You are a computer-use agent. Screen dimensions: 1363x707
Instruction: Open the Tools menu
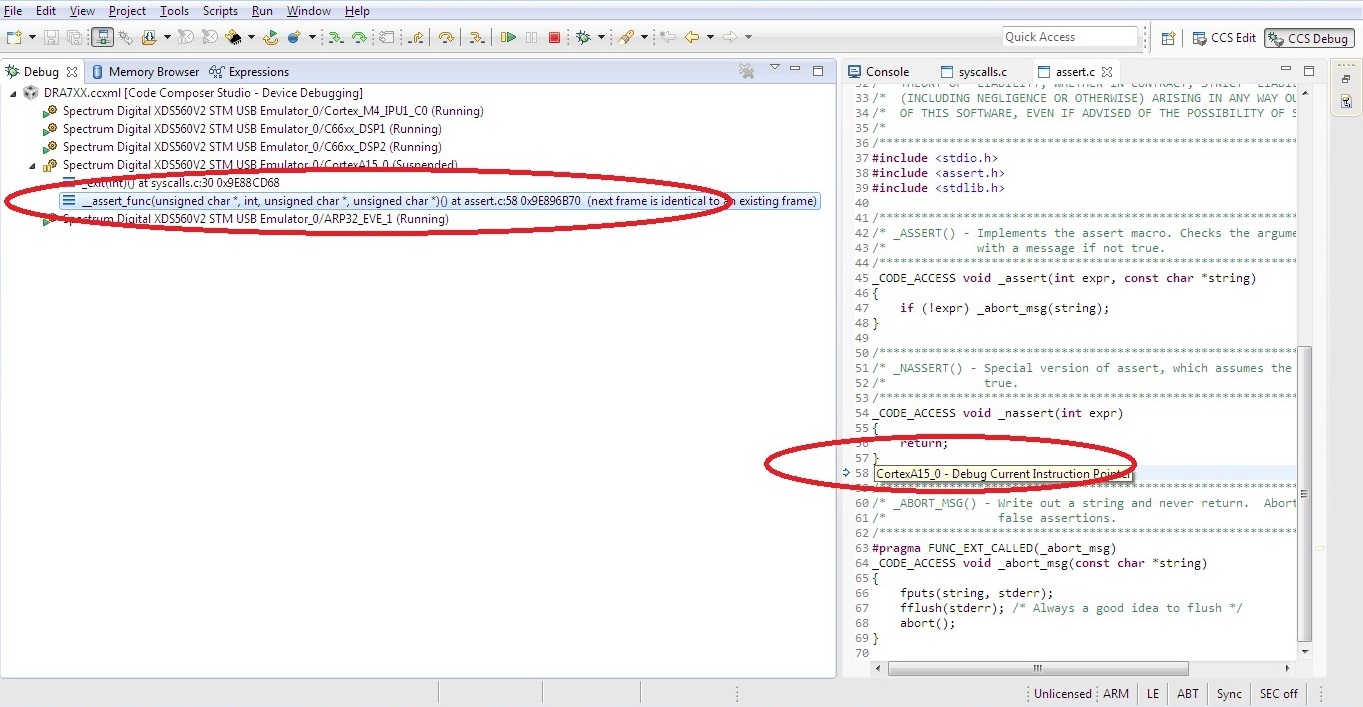tap(174, 11)
